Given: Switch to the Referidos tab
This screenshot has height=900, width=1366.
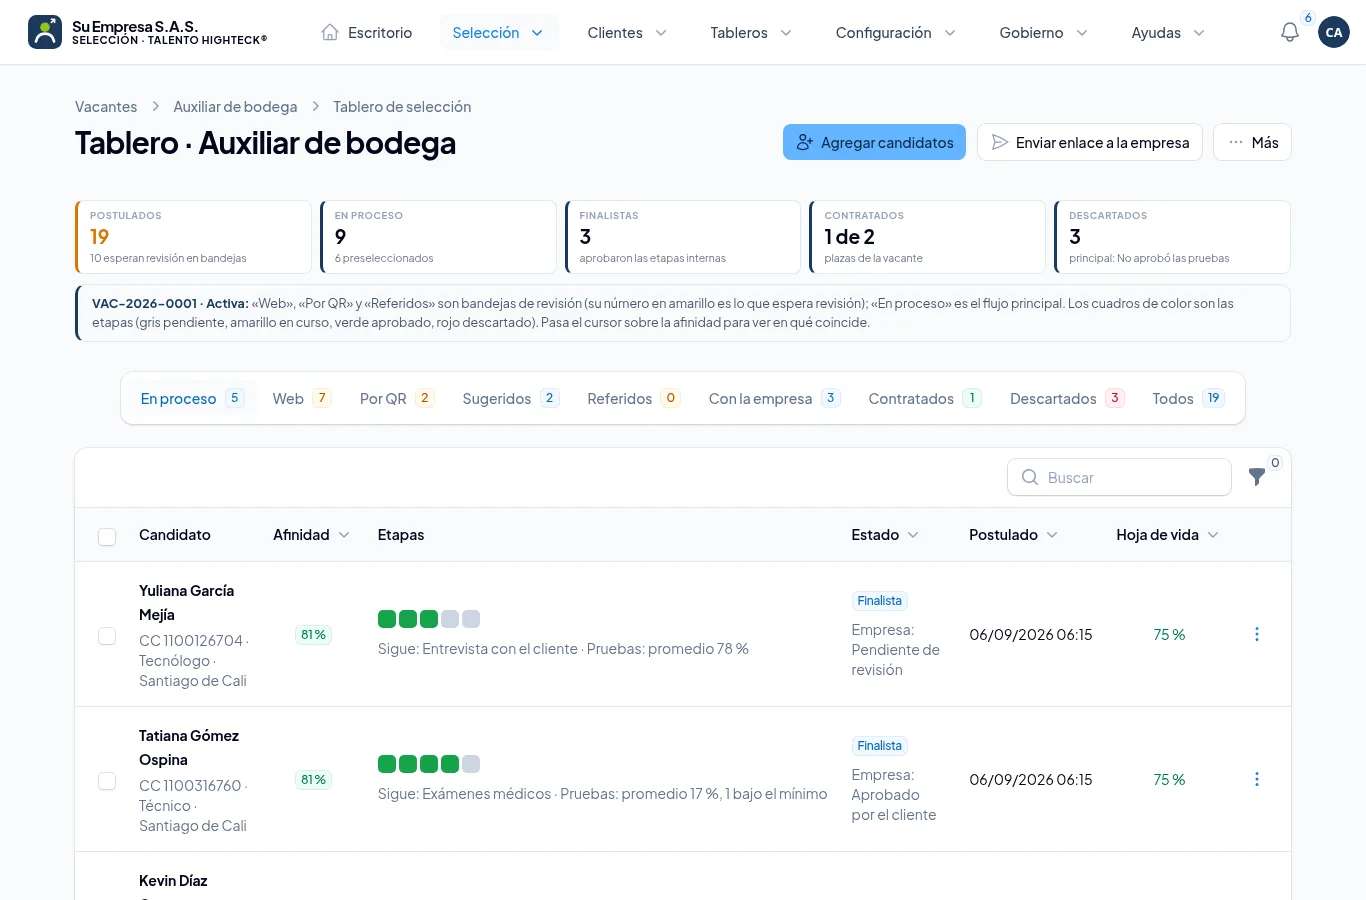Looking at the screenshot, I should (633, 398).
